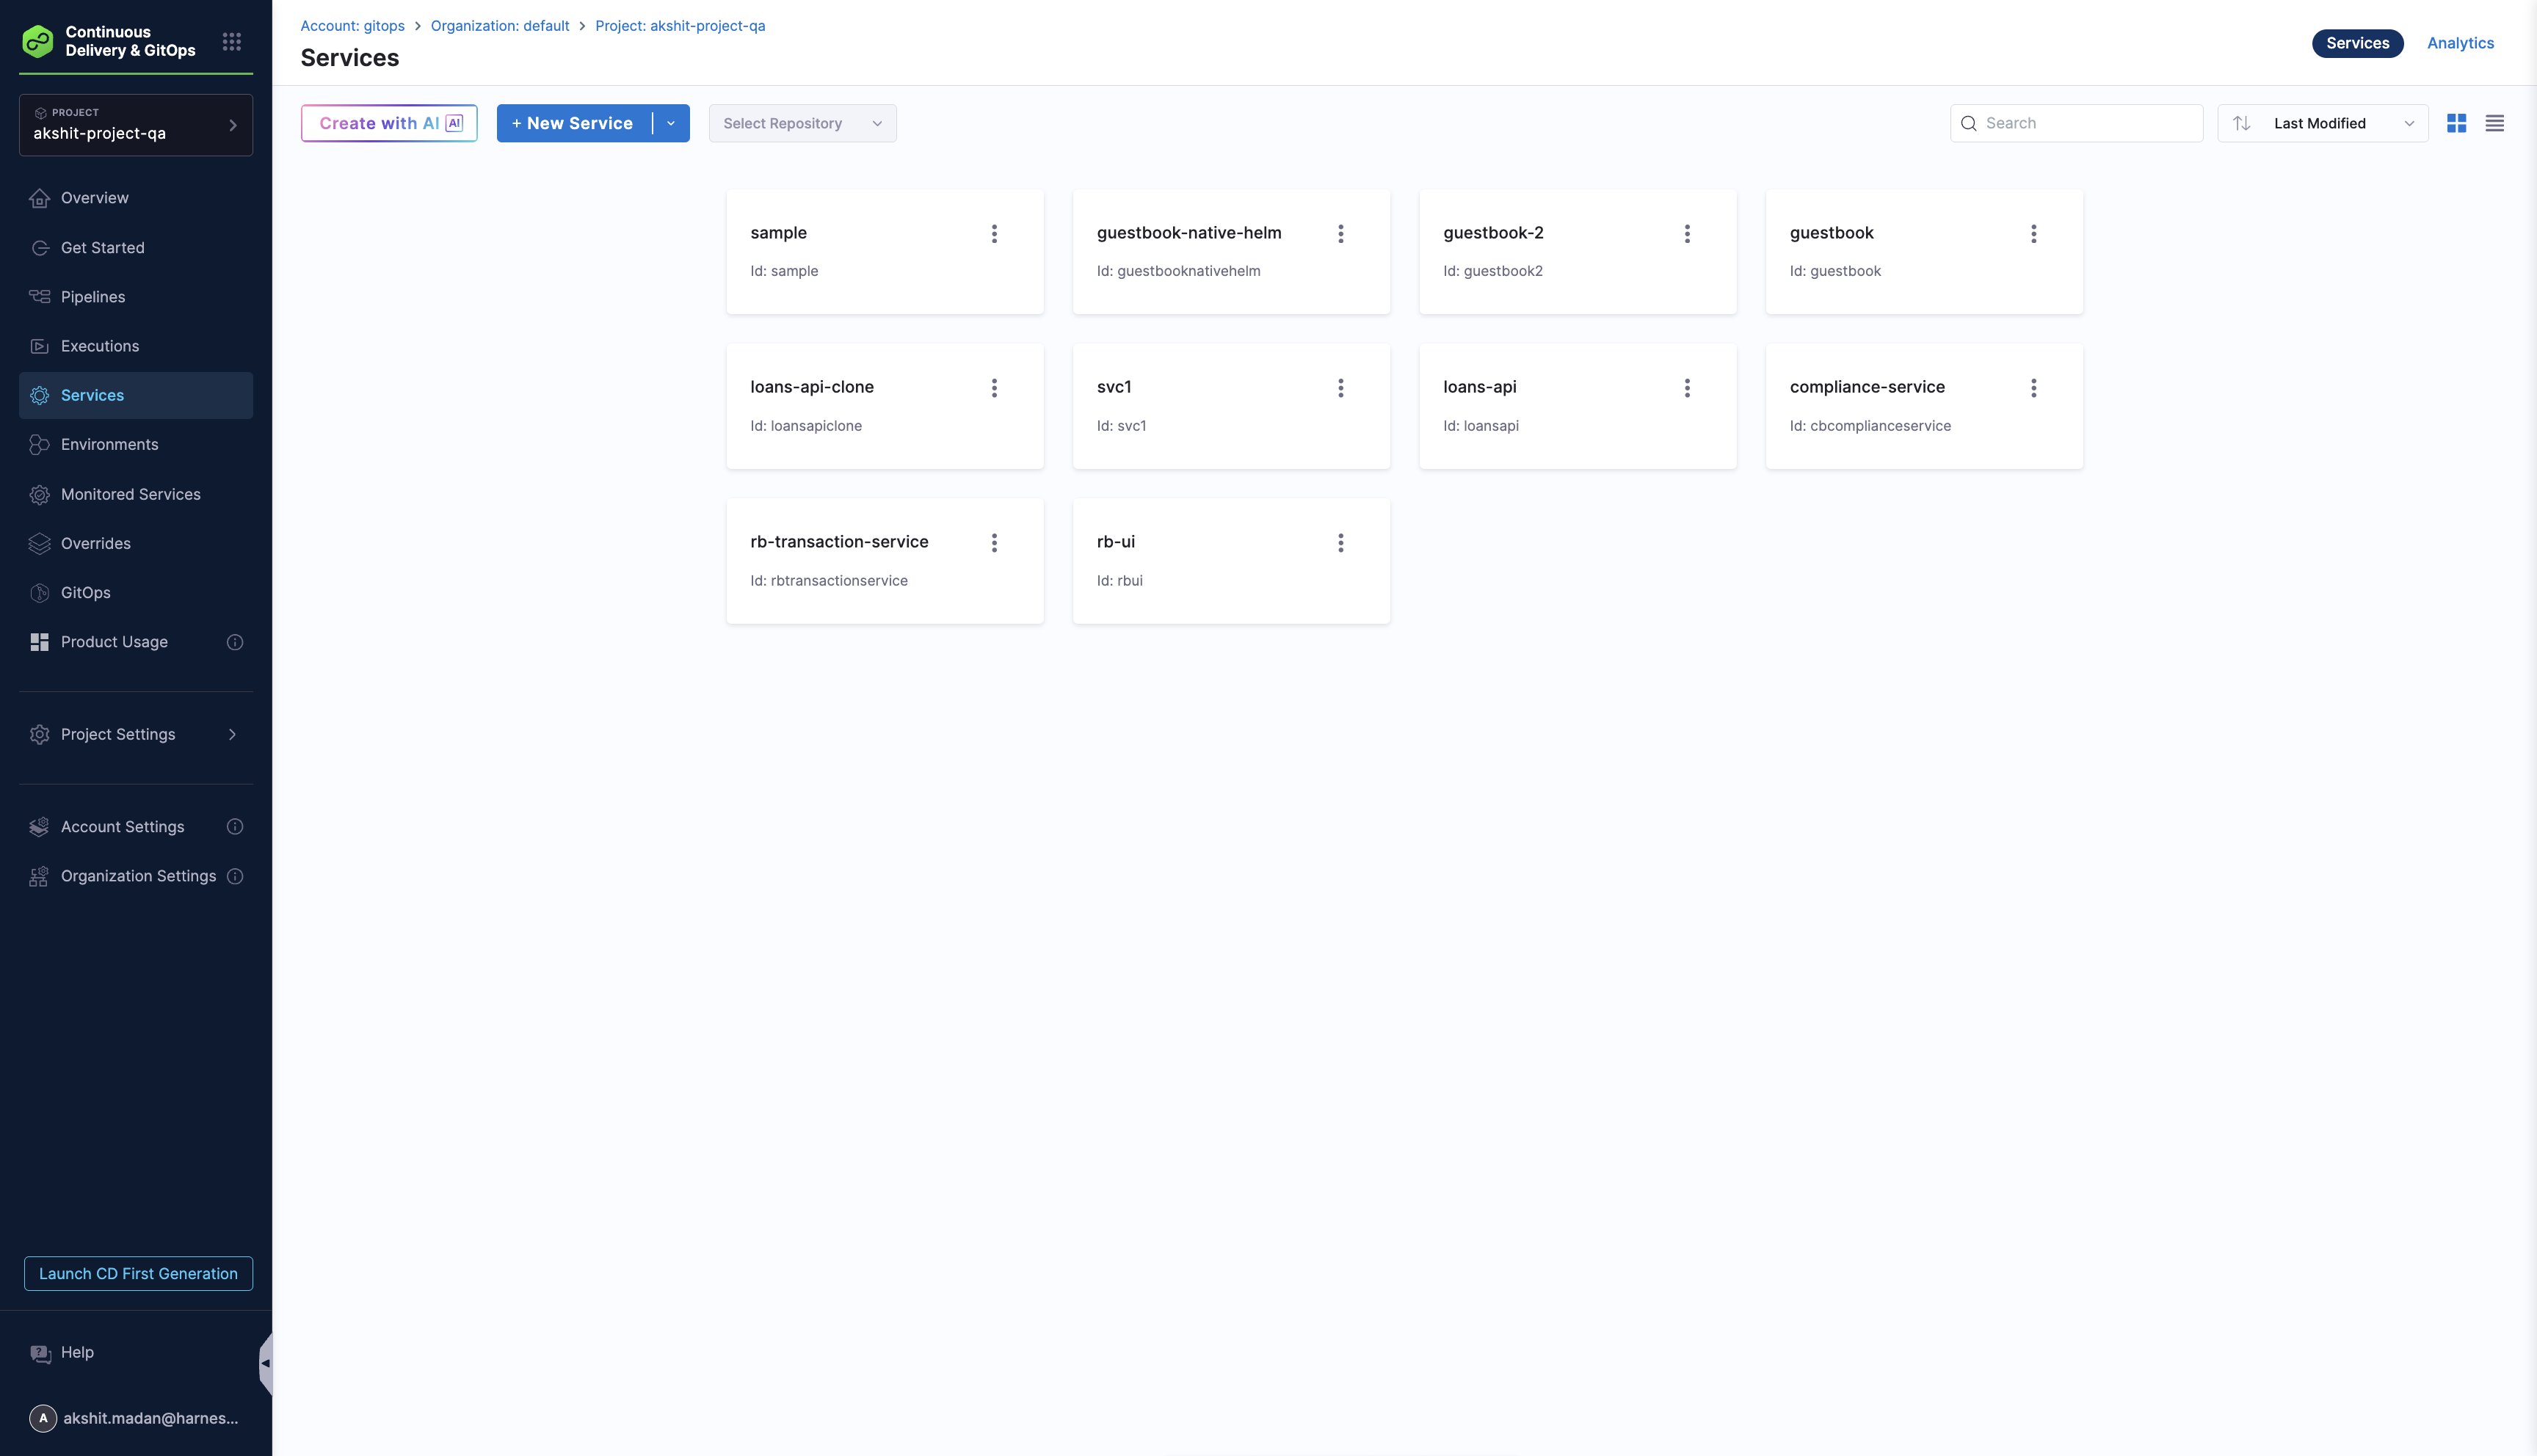
Task: Open the Select Repository dropdown
Action: click(802, 123)
